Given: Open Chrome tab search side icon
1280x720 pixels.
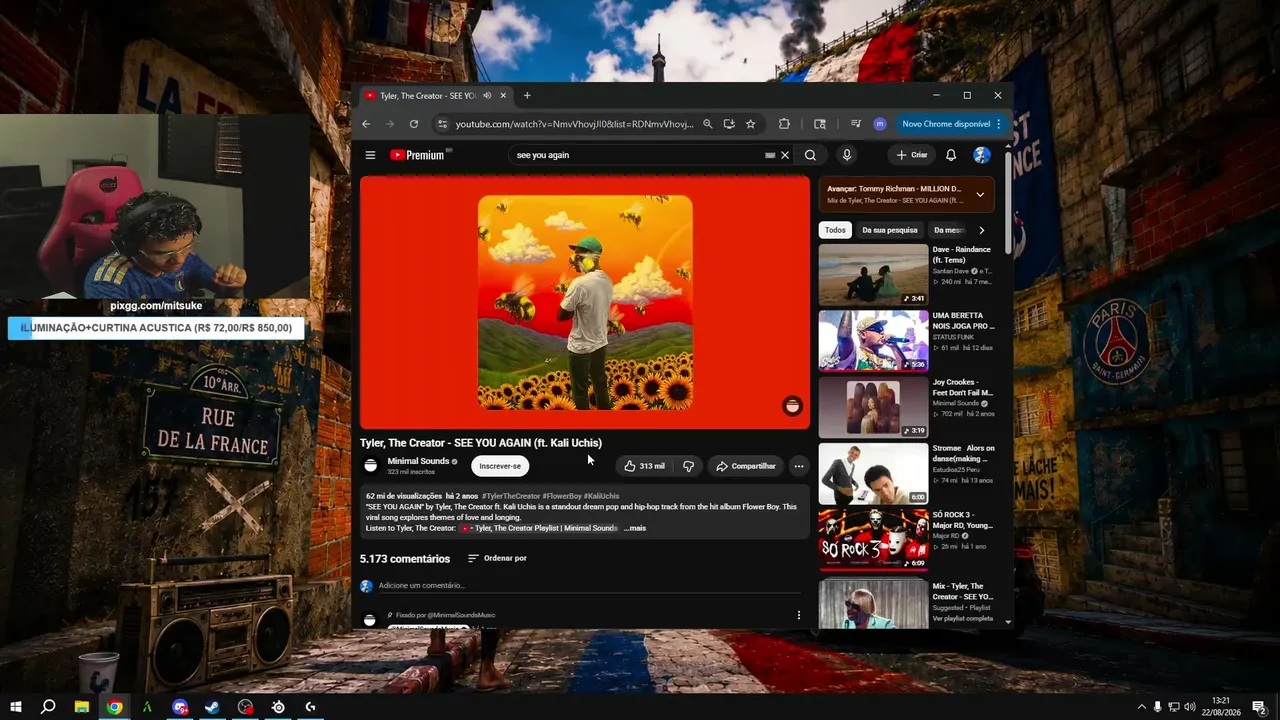Looking at the screenshot, I should pyautogui.click(x=820, y=124).
